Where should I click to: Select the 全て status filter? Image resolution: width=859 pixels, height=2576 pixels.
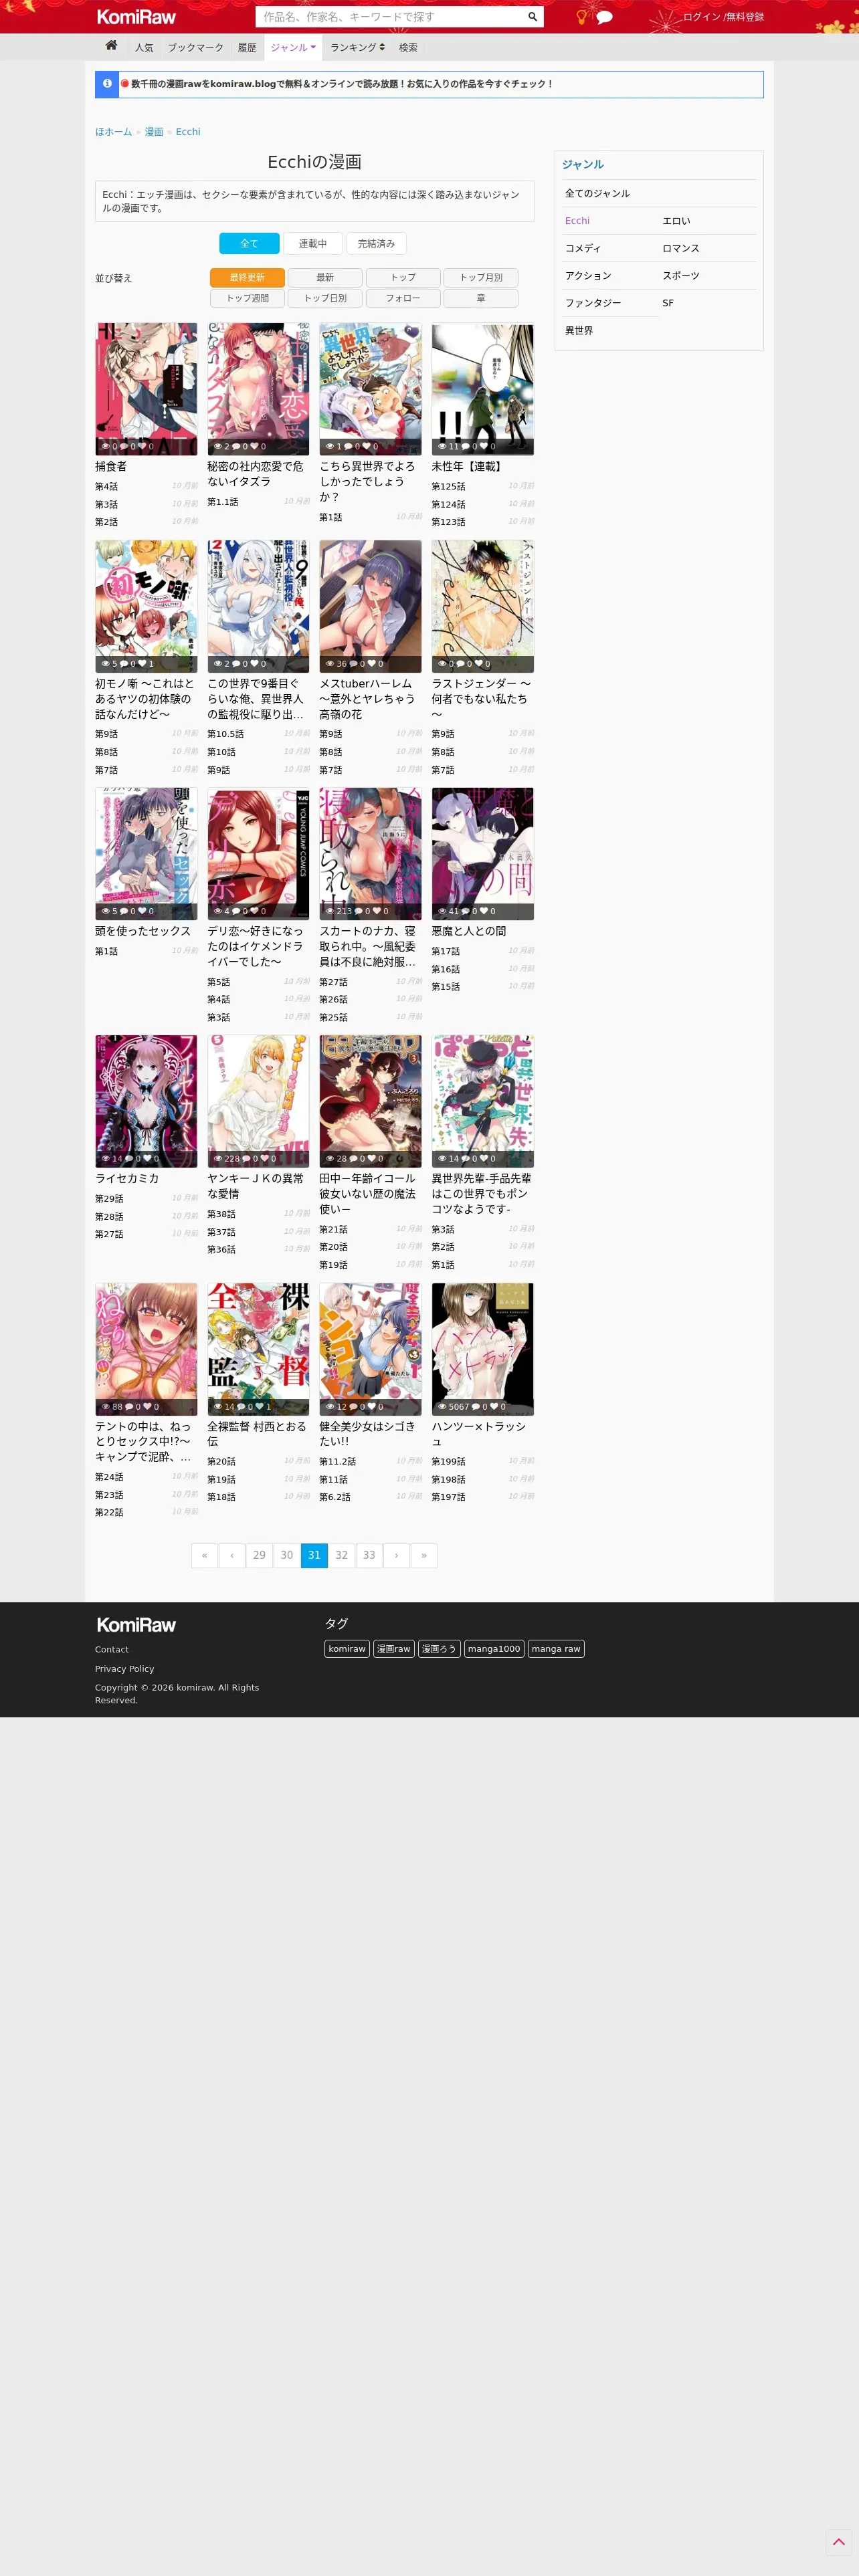pyautogui.click(x=249, y=243)
